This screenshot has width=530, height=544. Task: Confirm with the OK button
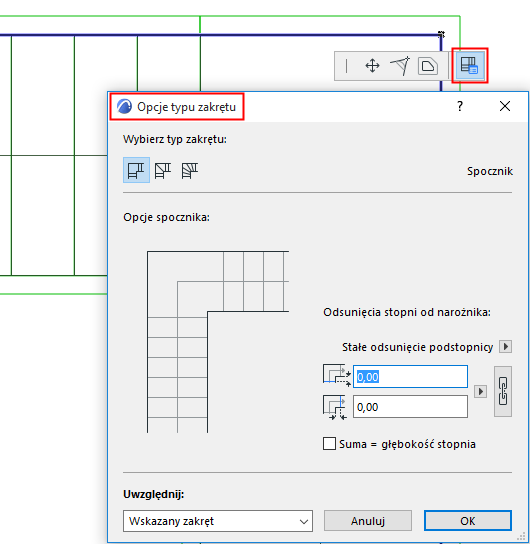point(468,521)
